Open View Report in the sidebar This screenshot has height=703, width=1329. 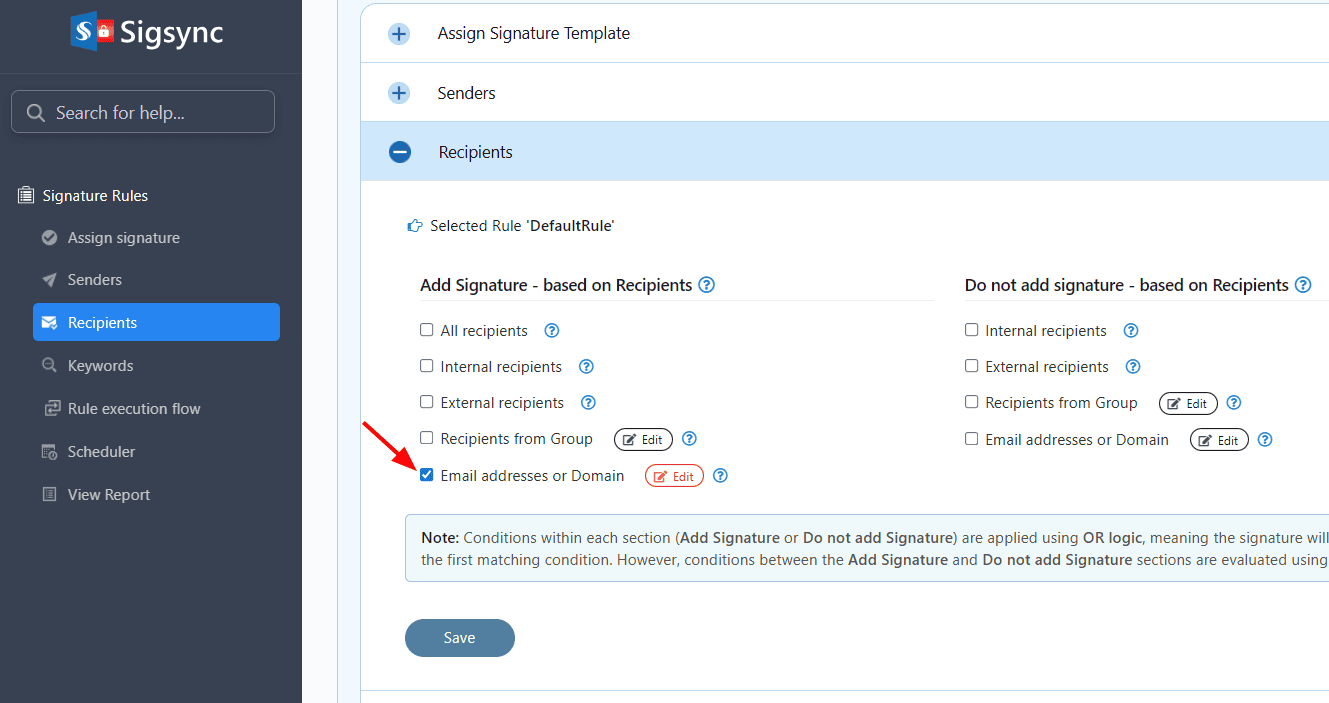click(x=108, y=495)
